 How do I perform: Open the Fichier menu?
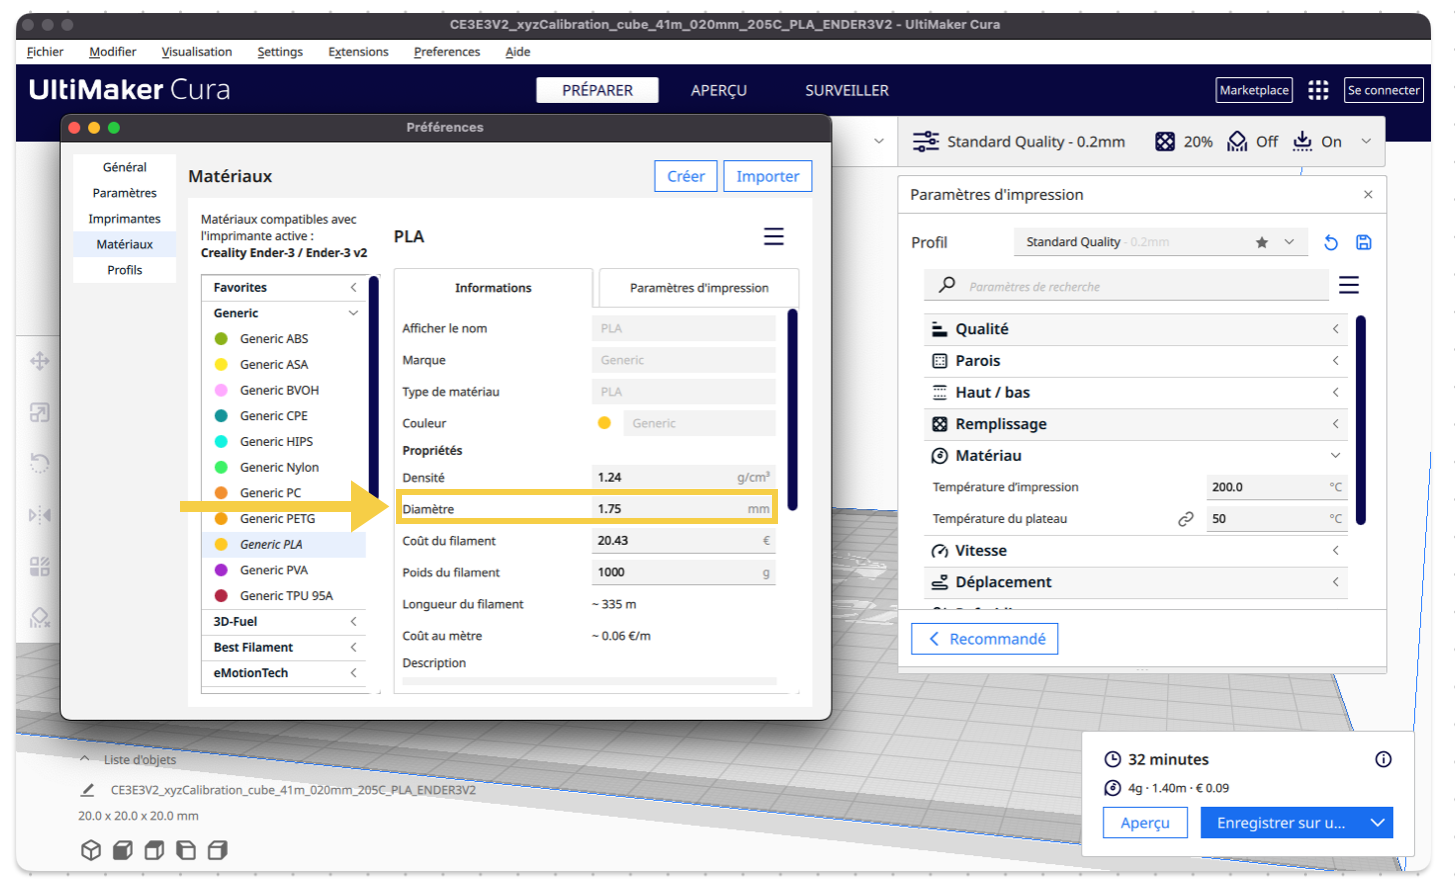pos(45,52)
